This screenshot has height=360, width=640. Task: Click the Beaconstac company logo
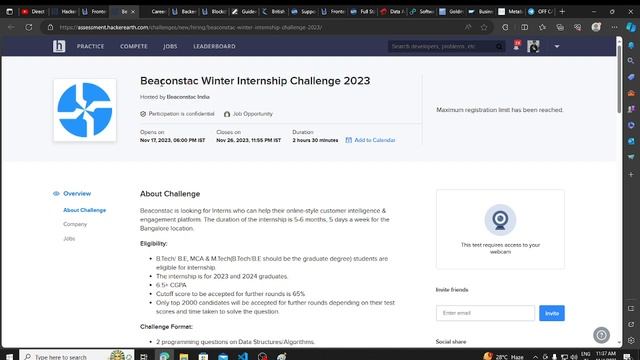tap(85, 110)
